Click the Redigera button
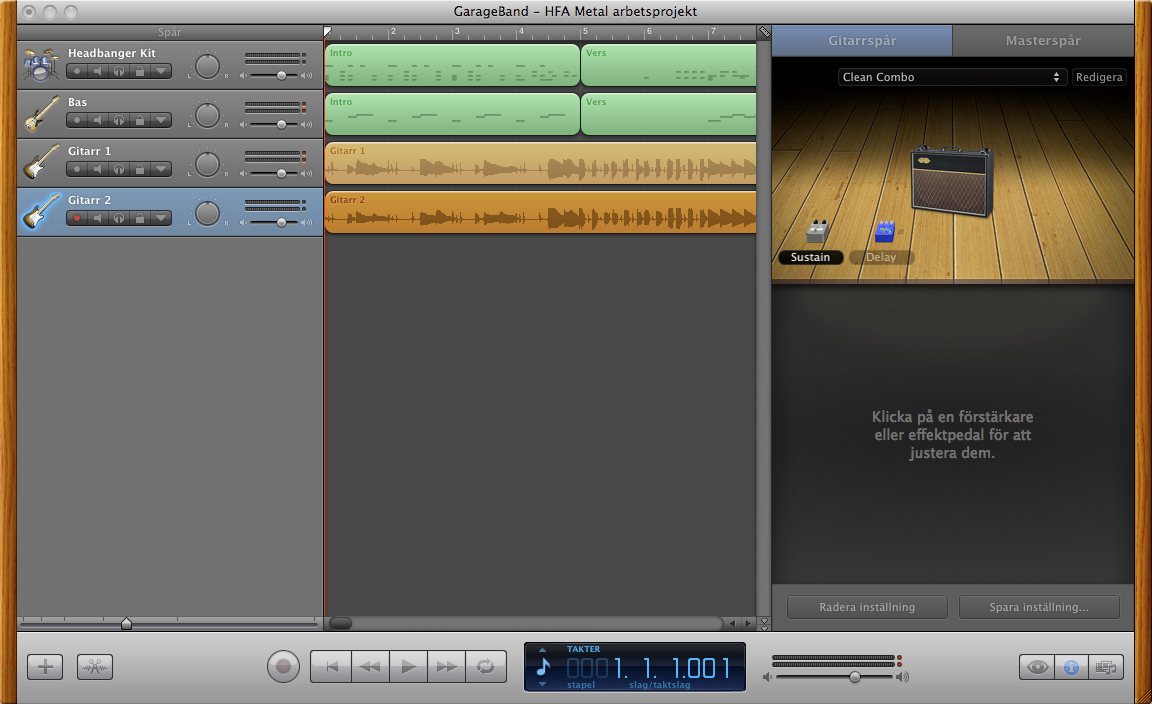The image size is (1152, 704). coord(1099,77)
